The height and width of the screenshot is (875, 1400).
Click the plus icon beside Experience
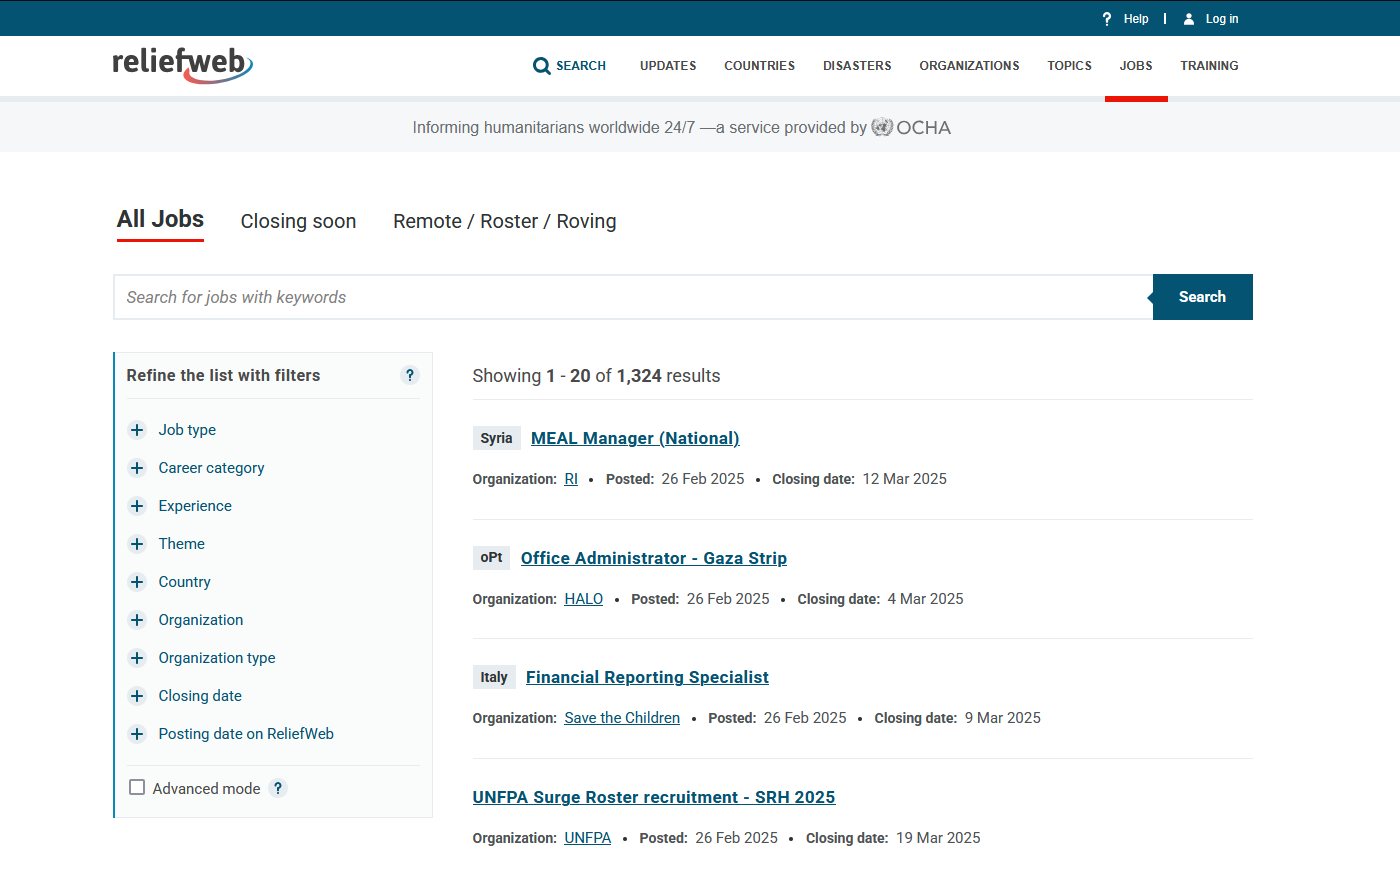coord(138,506)
